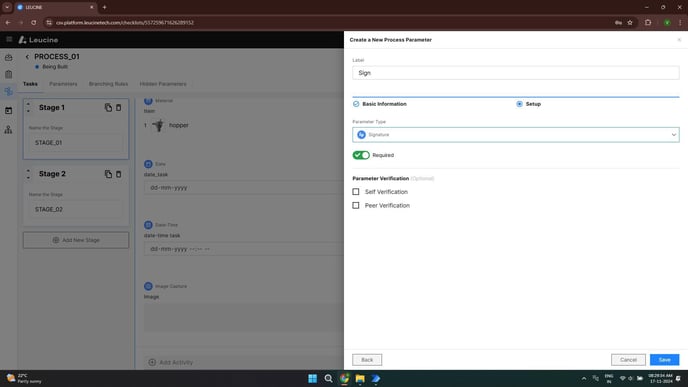Open the Parameters tab

pos(63,84)
